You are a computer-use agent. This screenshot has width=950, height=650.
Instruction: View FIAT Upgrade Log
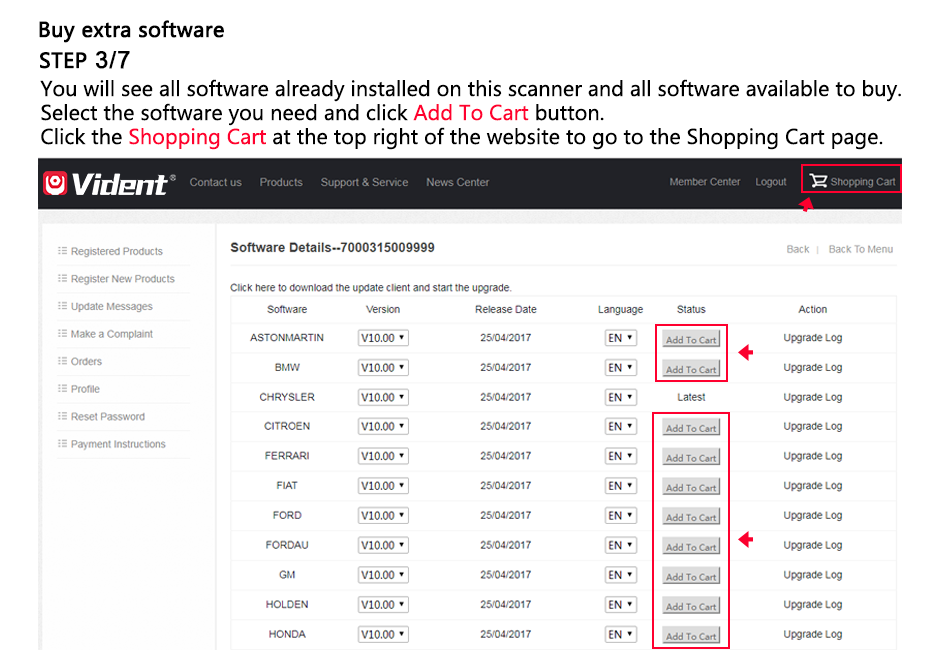coord(812,485)
